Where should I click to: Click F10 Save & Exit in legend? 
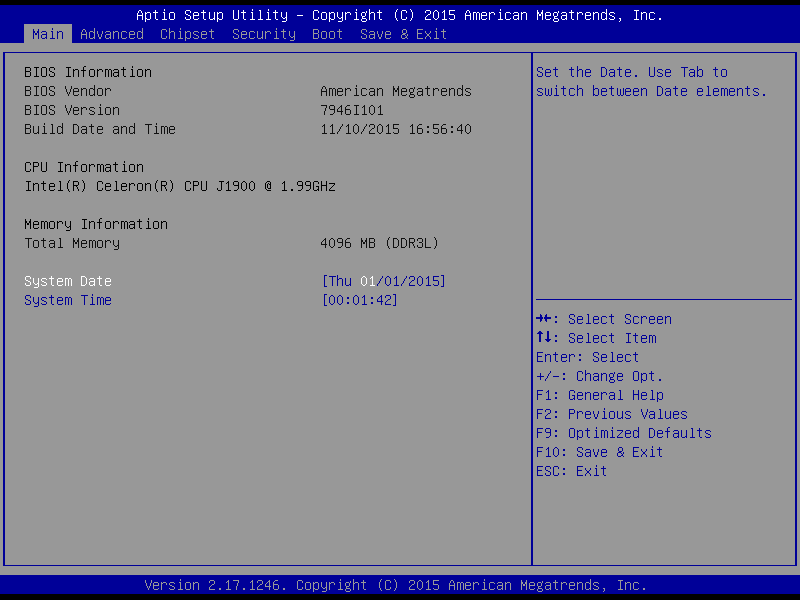click(599, 452)
